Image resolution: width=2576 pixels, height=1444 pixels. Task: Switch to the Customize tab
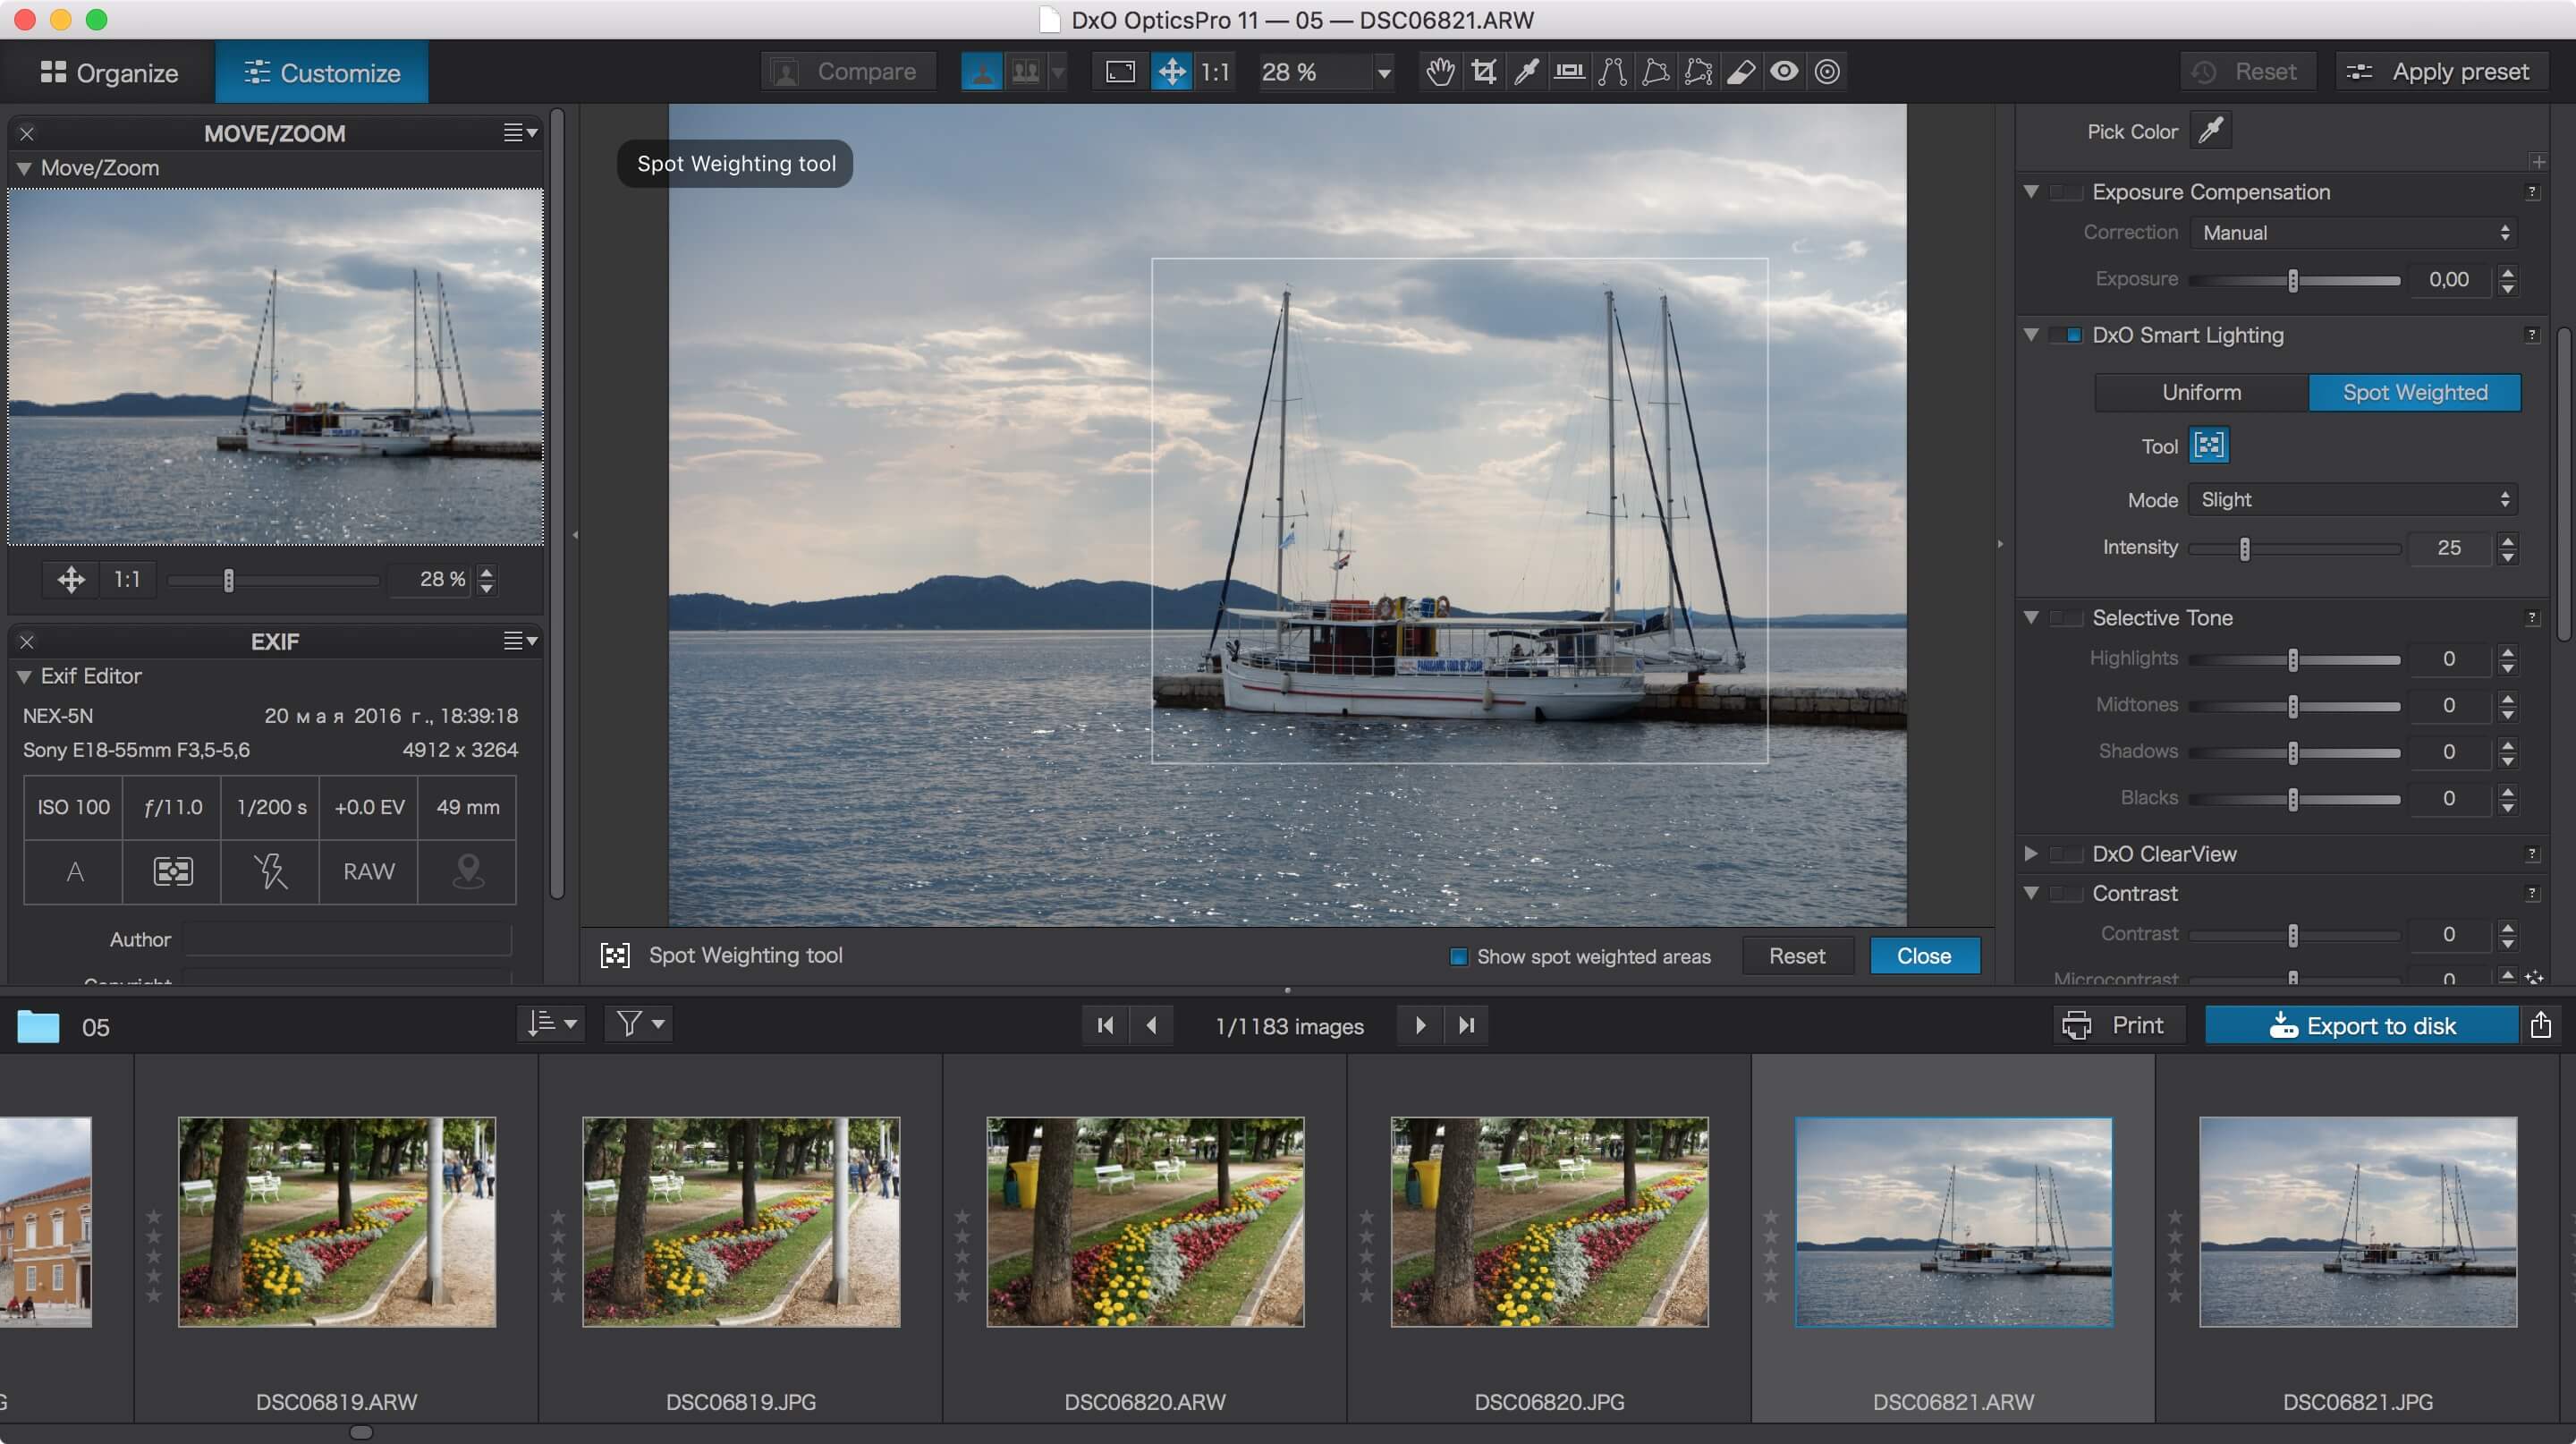(322, 72)
